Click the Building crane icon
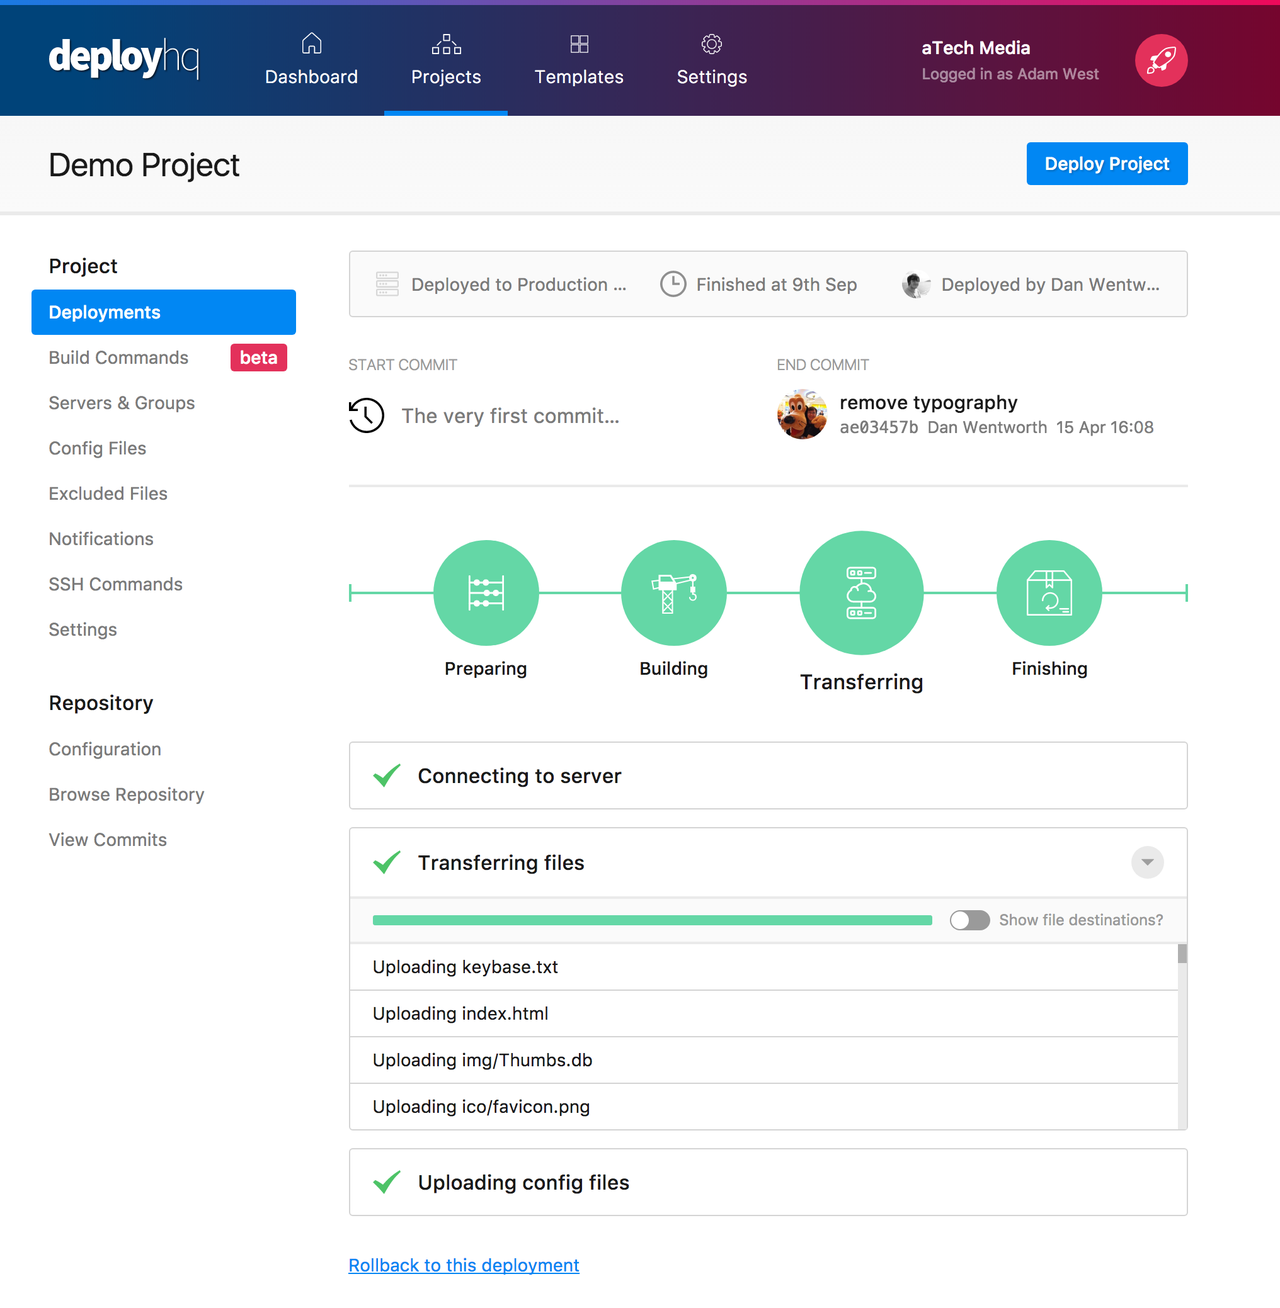Viewport: 1280px width, 1308px height. (673, 592)
